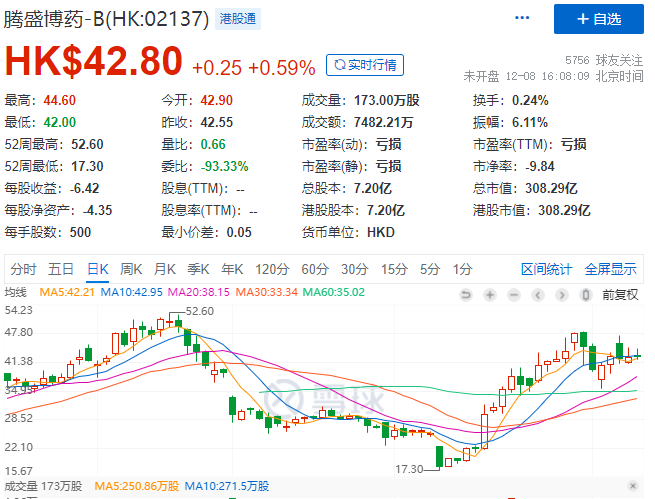Select the 周K weekly candlestick tab
The width and height of the screenshot is (655, 499).
tap(131, 269)
